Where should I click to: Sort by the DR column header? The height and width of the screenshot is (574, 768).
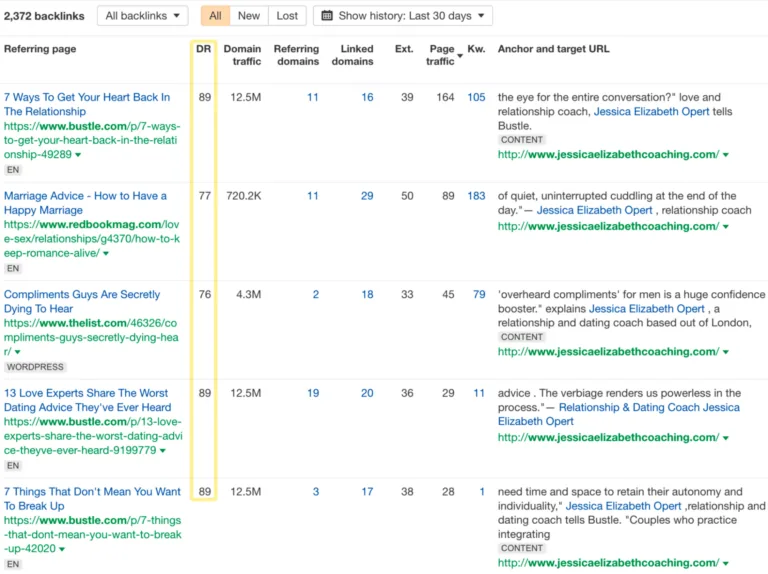tap(203, 49)
